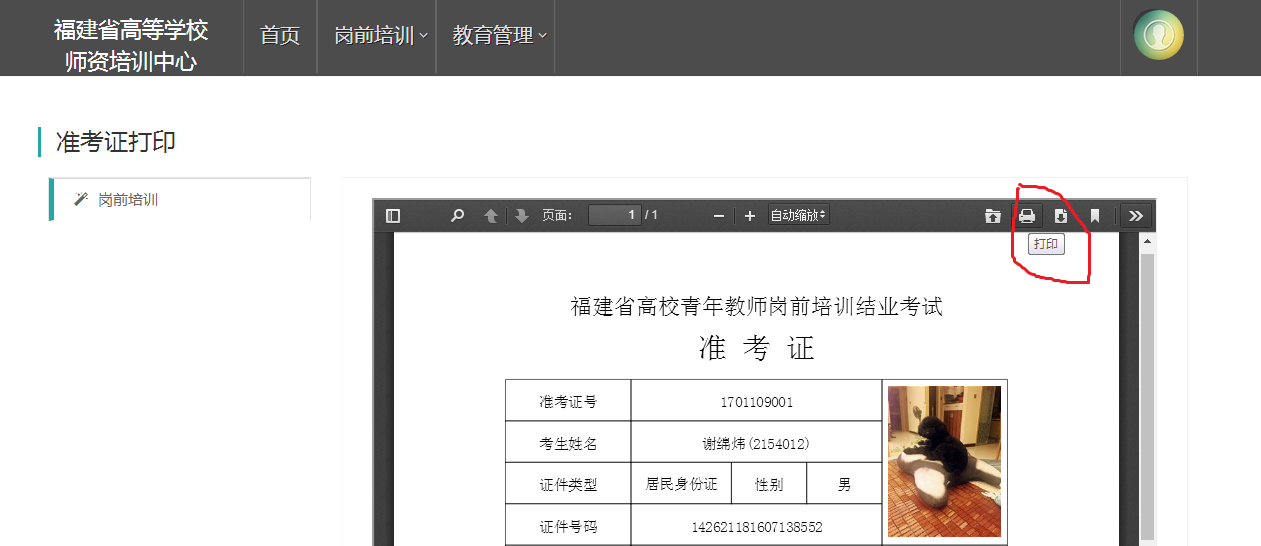Viewport: 1261px width, 546px height.
Task: Zoom out with the minus button
Action: (718, 216)
